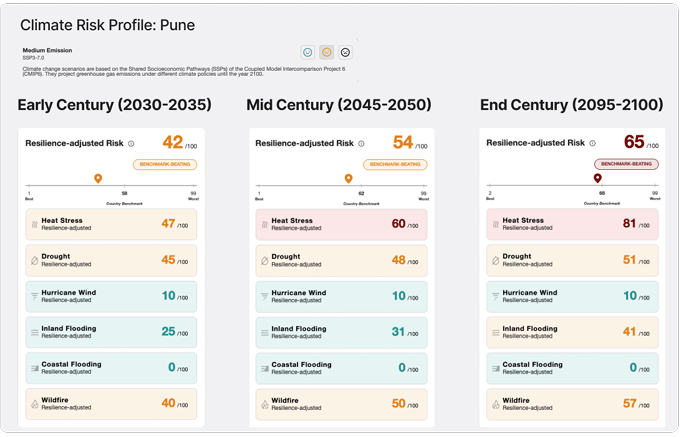This screenshot has height=437, width=680.
Task: Open the End Century Resilience-adjusted Risk info icon
Action: click(x=591, y=144)
